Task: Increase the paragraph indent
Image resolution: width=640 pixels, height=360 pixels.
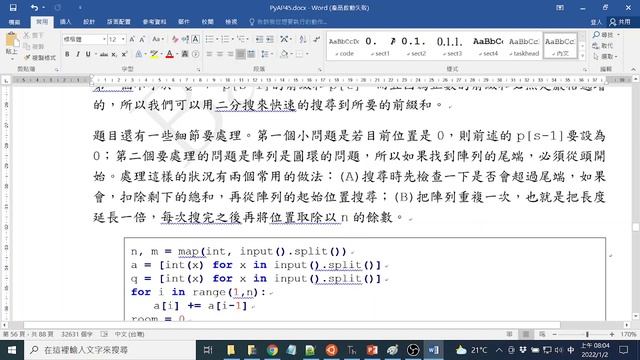Action: 270,40
